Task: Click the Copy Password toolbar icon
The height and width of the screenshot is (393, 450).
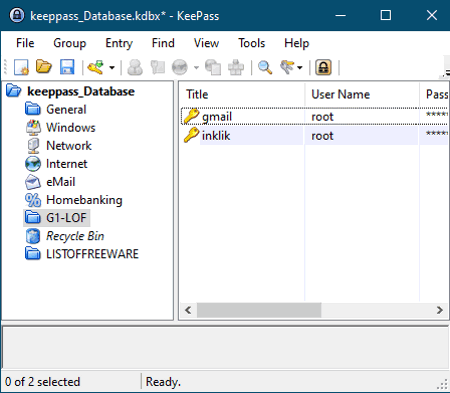Action: point(158,67)
